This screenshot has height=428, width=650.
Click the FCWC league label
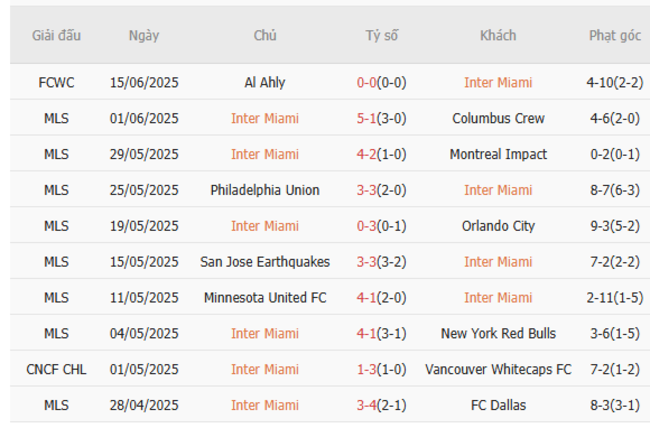(x=56, y=83)
